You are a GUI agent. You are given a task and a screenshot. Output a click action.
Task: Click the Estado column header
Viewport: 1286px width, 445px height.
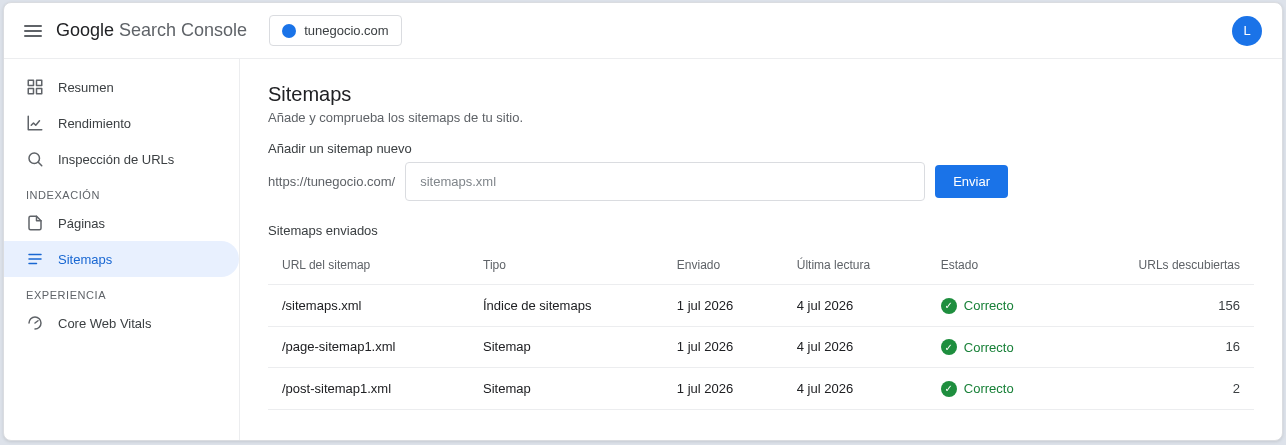click(x=959, y=265)
